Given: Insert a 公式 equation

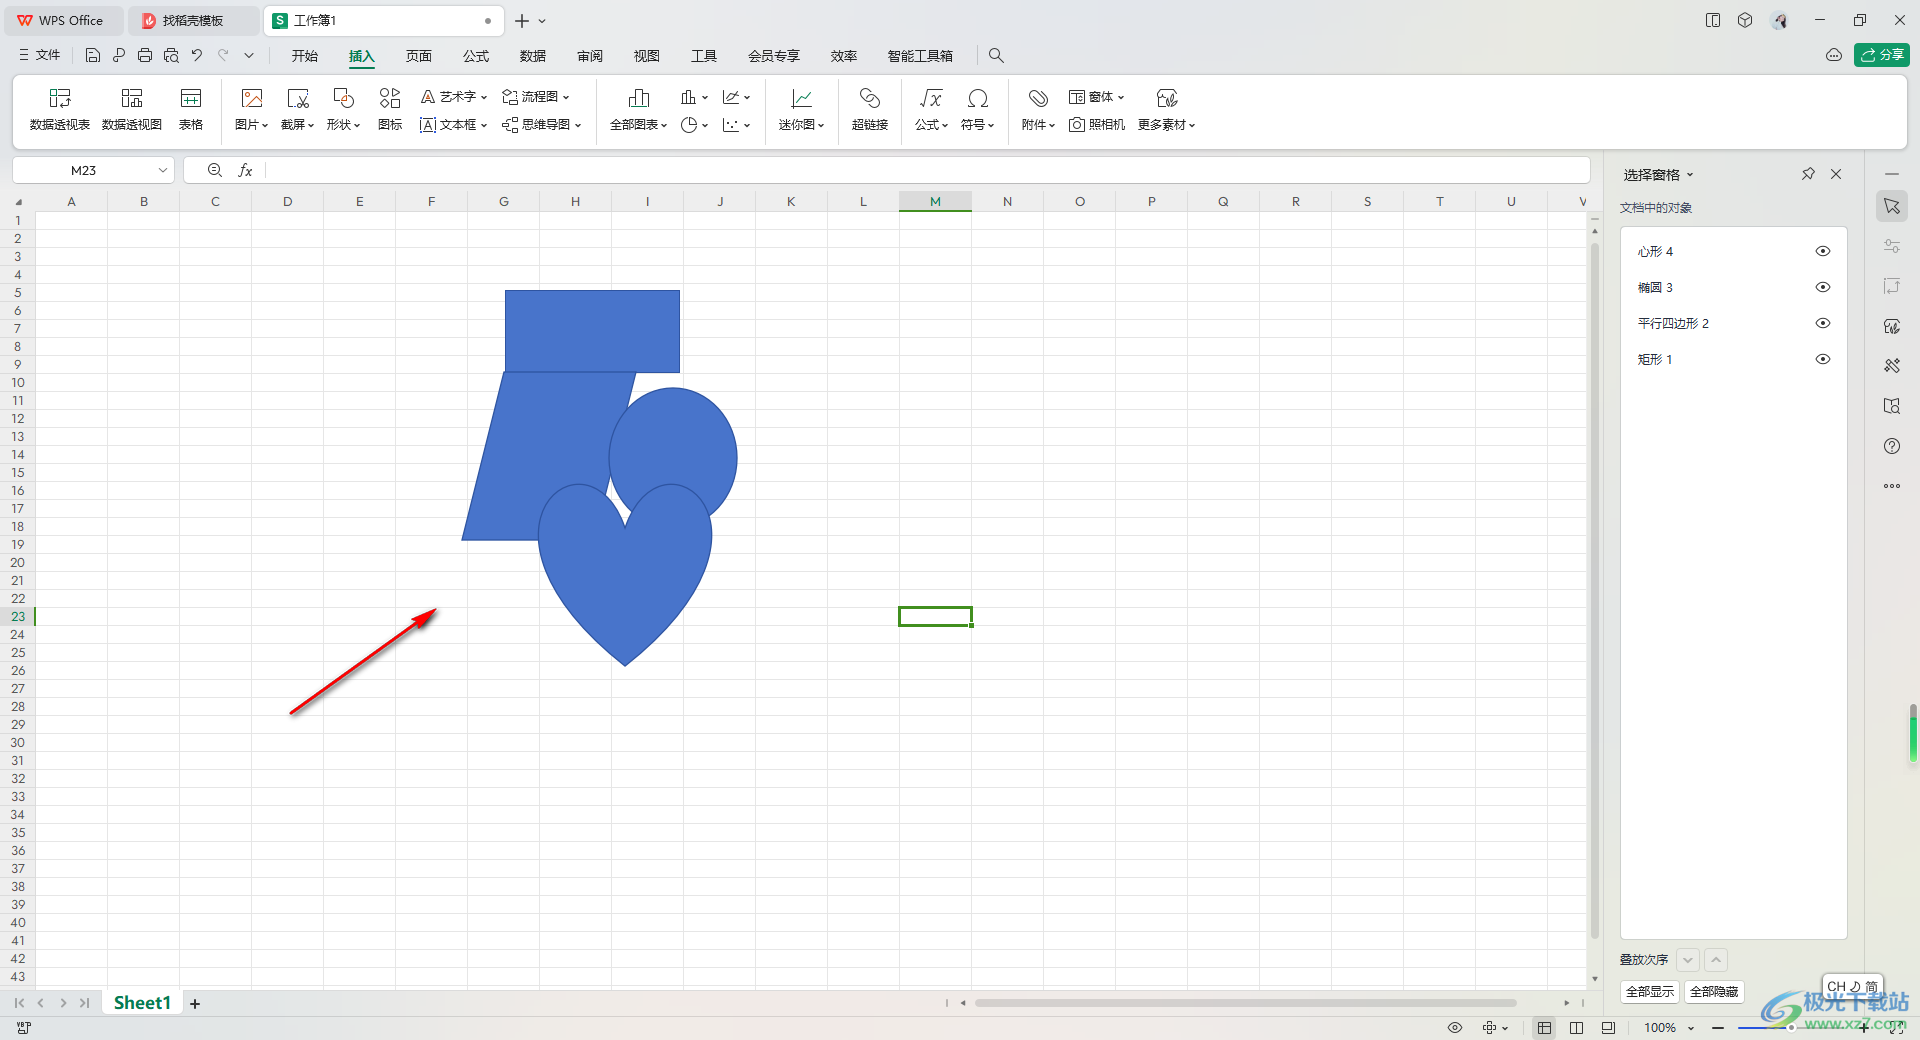Looking at the screenshot, I should pos(931,110).
